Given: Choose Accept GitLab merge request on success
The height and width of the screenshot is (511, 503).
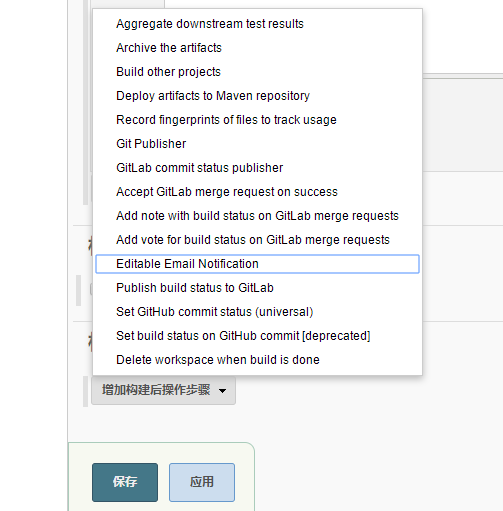Looking at the screenshot, I should tap(257, 192).
